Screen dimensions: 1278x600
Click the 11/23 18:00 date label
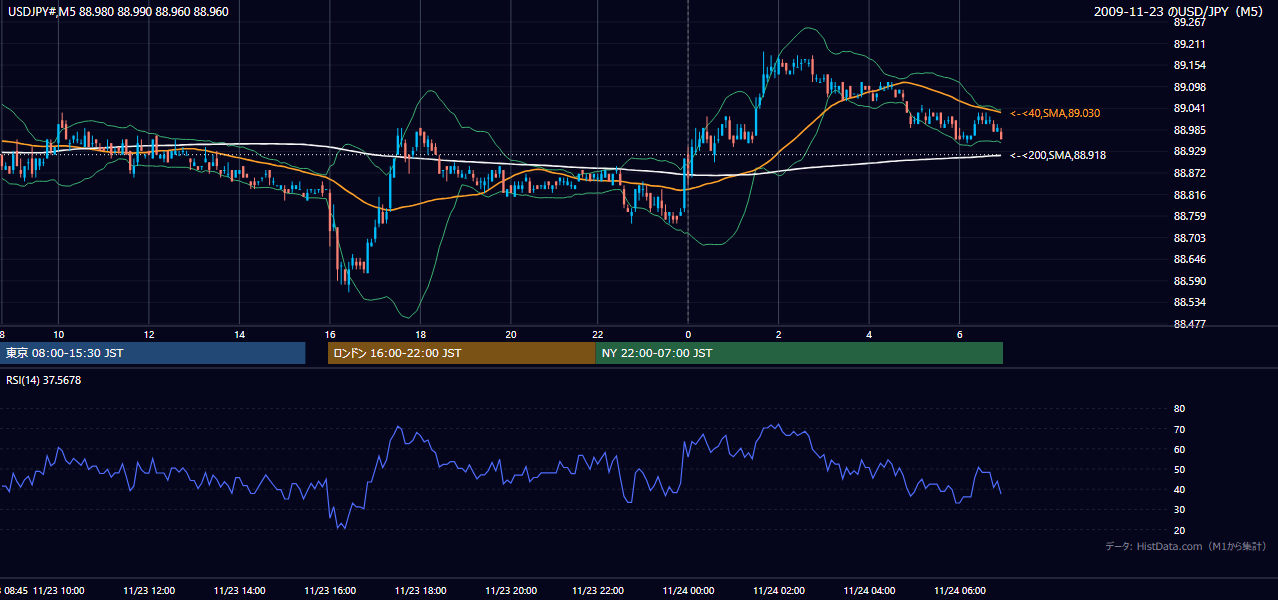pyautogui.click(x=420, y=590)
